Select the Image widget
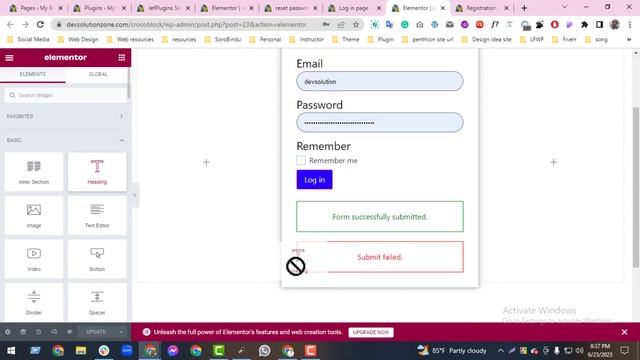 point(34,216)
